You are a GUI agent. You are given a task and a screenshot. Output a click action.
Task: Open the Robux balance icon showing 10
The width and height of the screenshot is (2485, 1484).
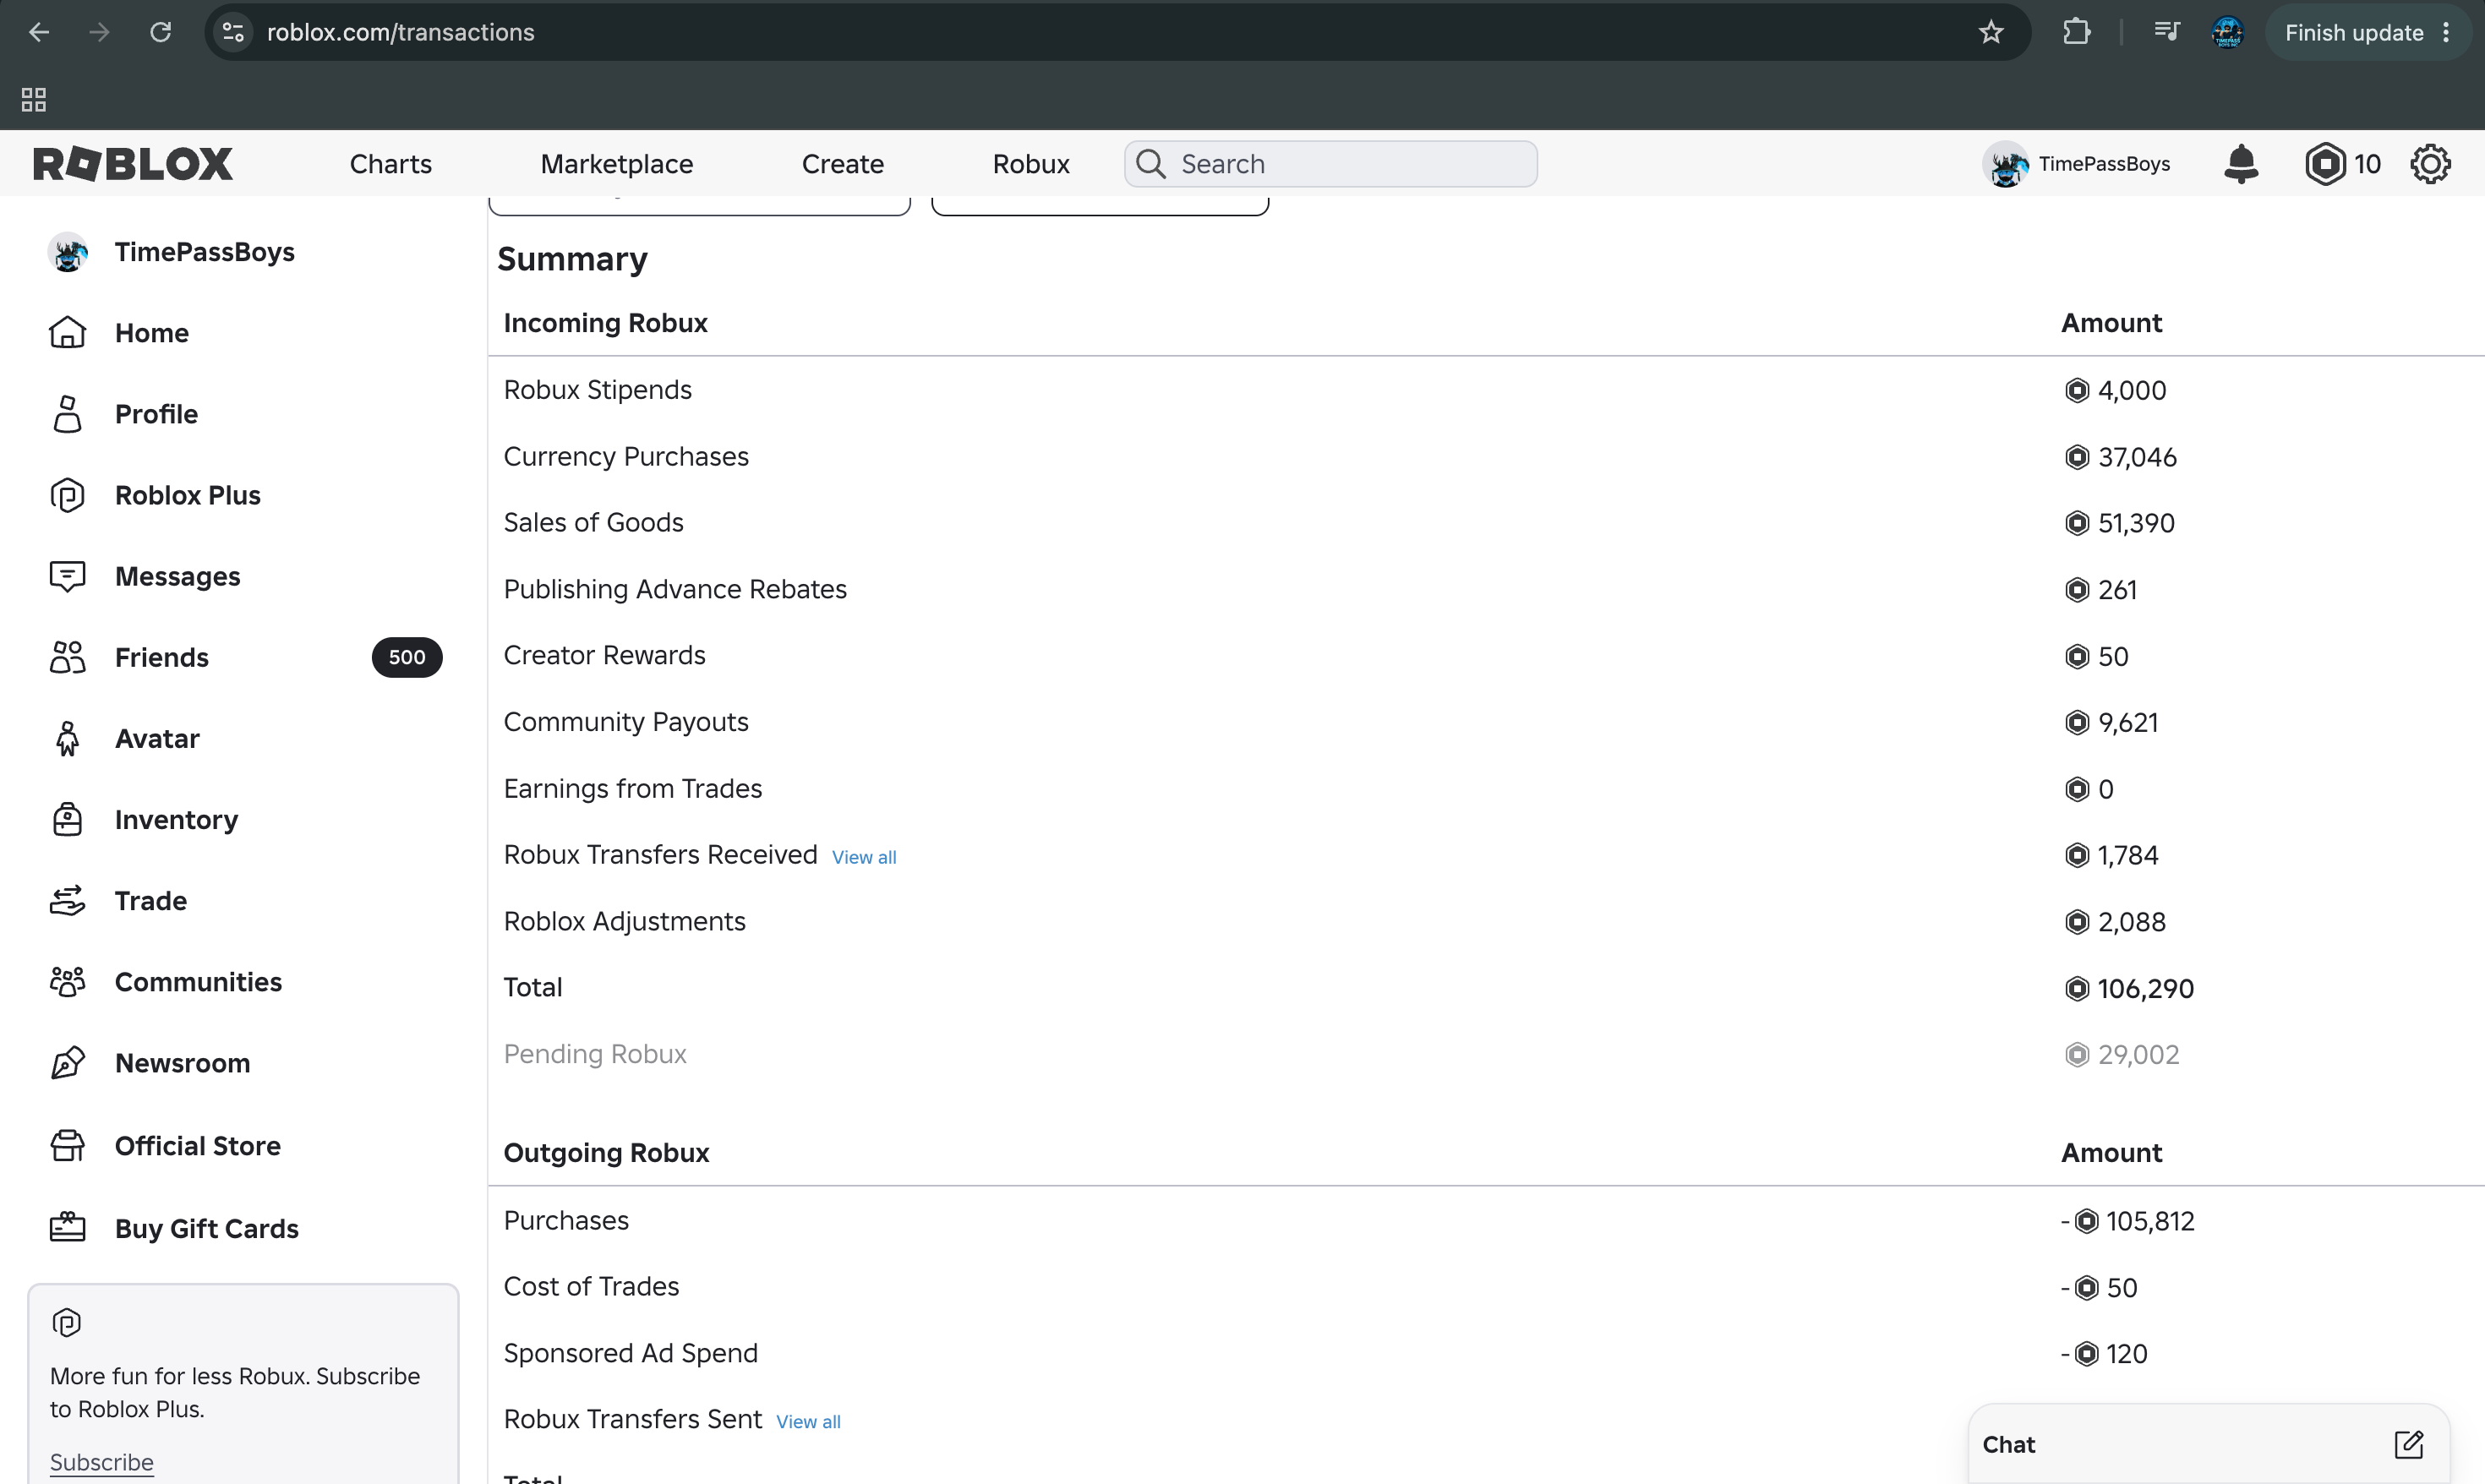(2325, 164)
